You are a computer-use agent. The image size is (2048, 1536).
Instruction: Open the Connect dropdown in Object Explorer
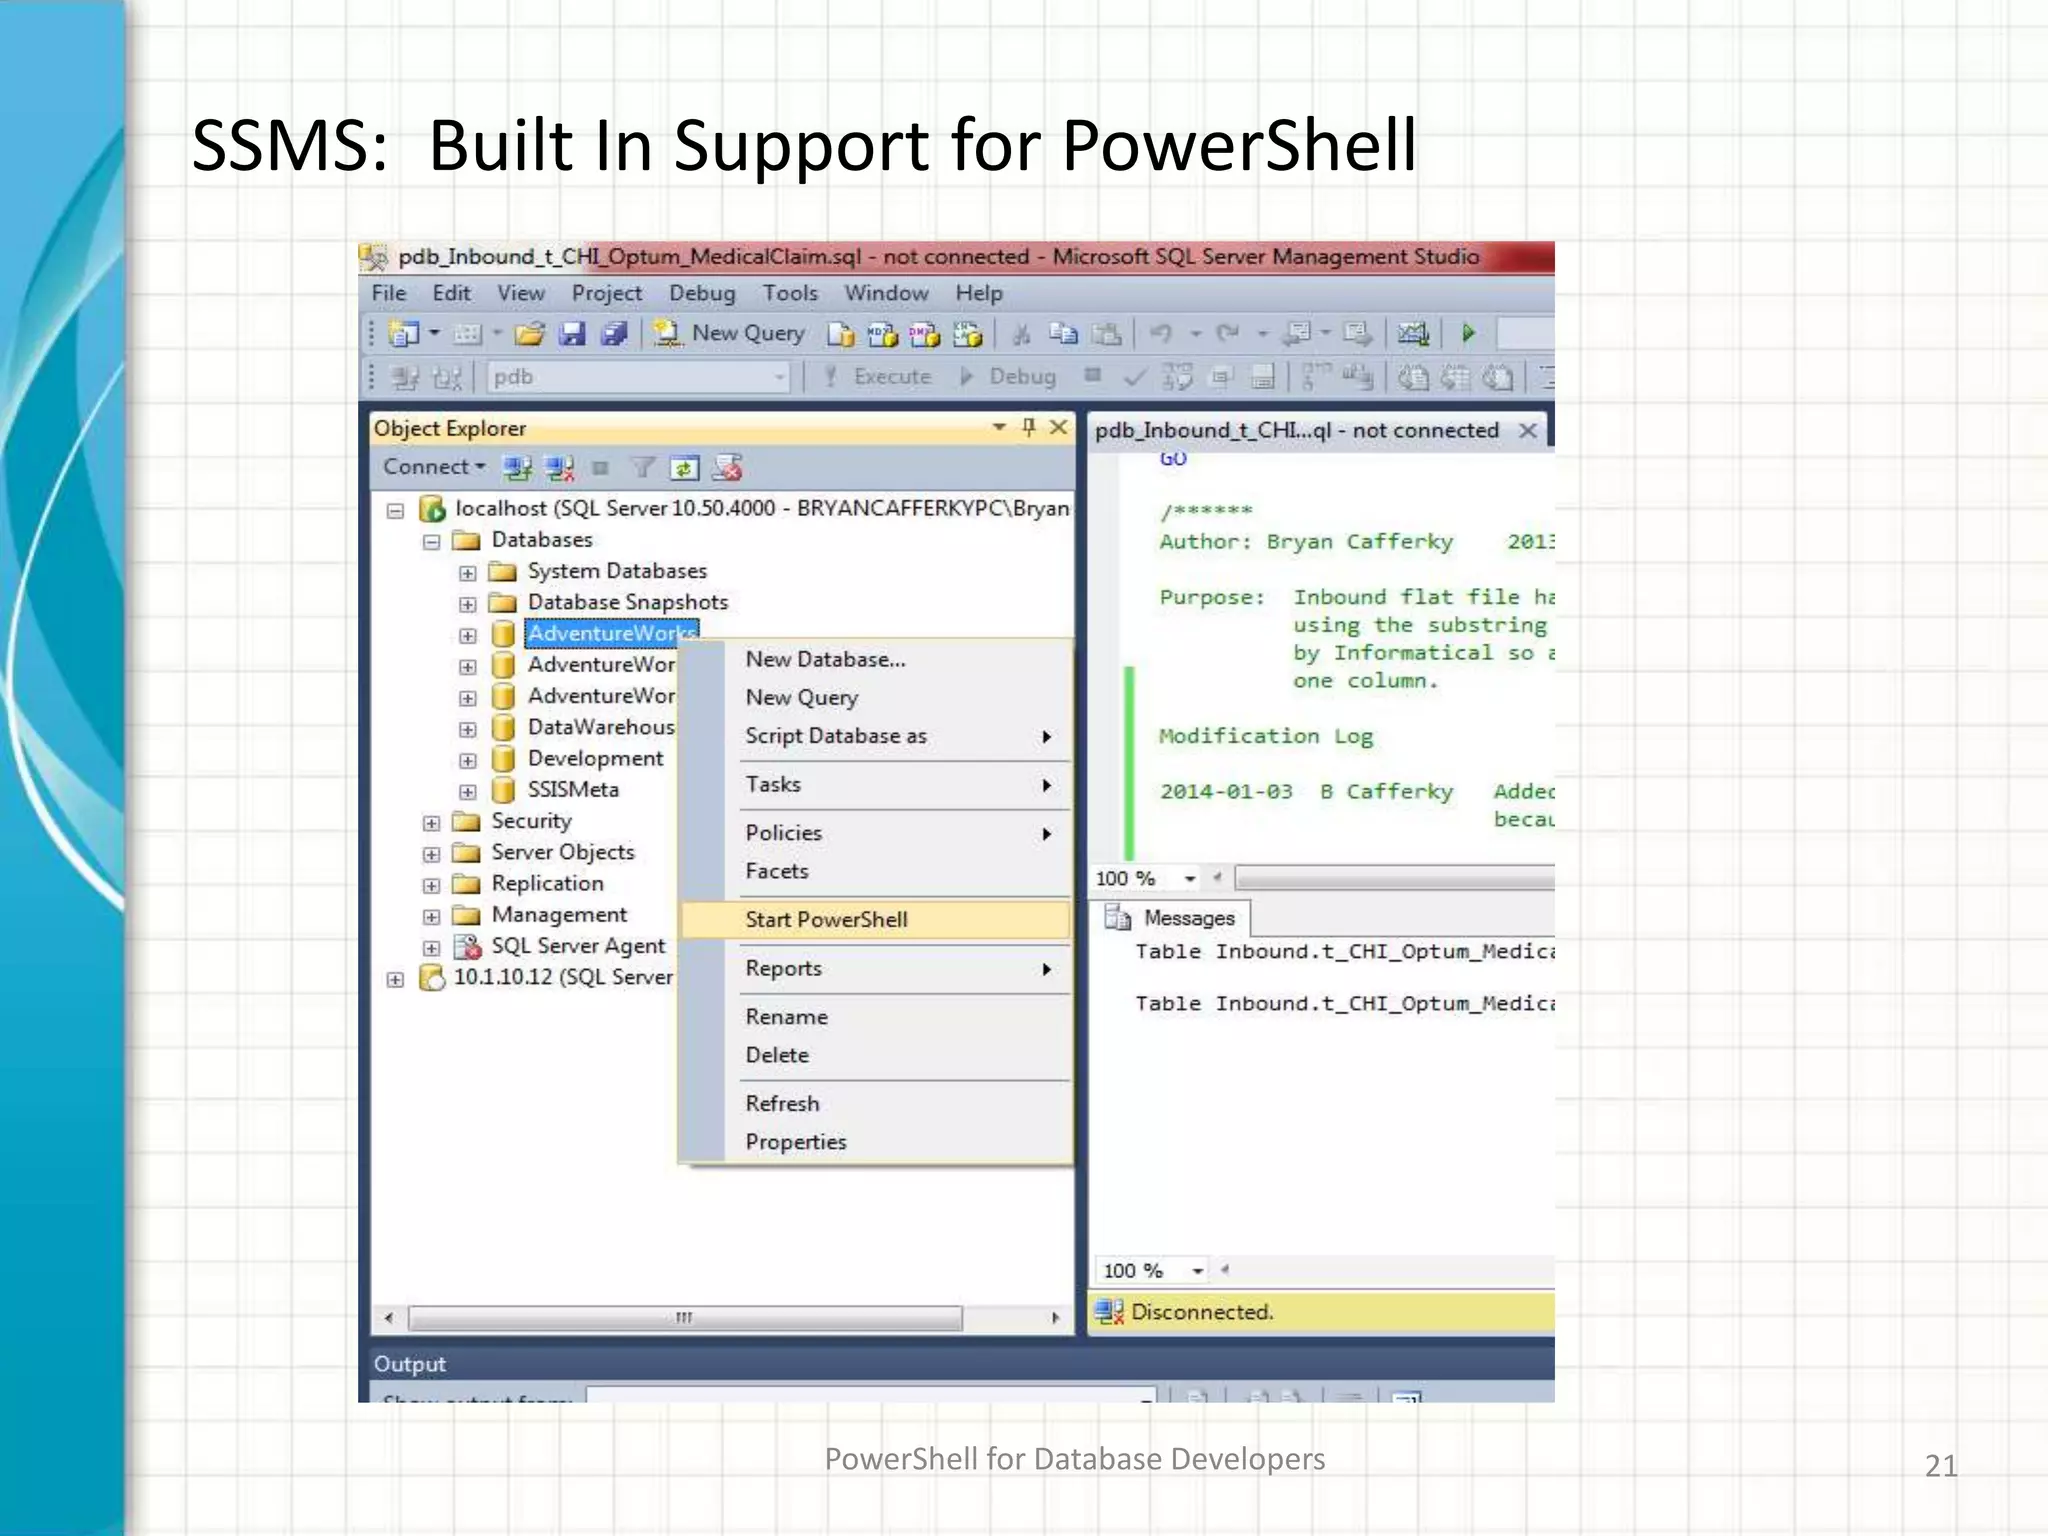(434, 467)
